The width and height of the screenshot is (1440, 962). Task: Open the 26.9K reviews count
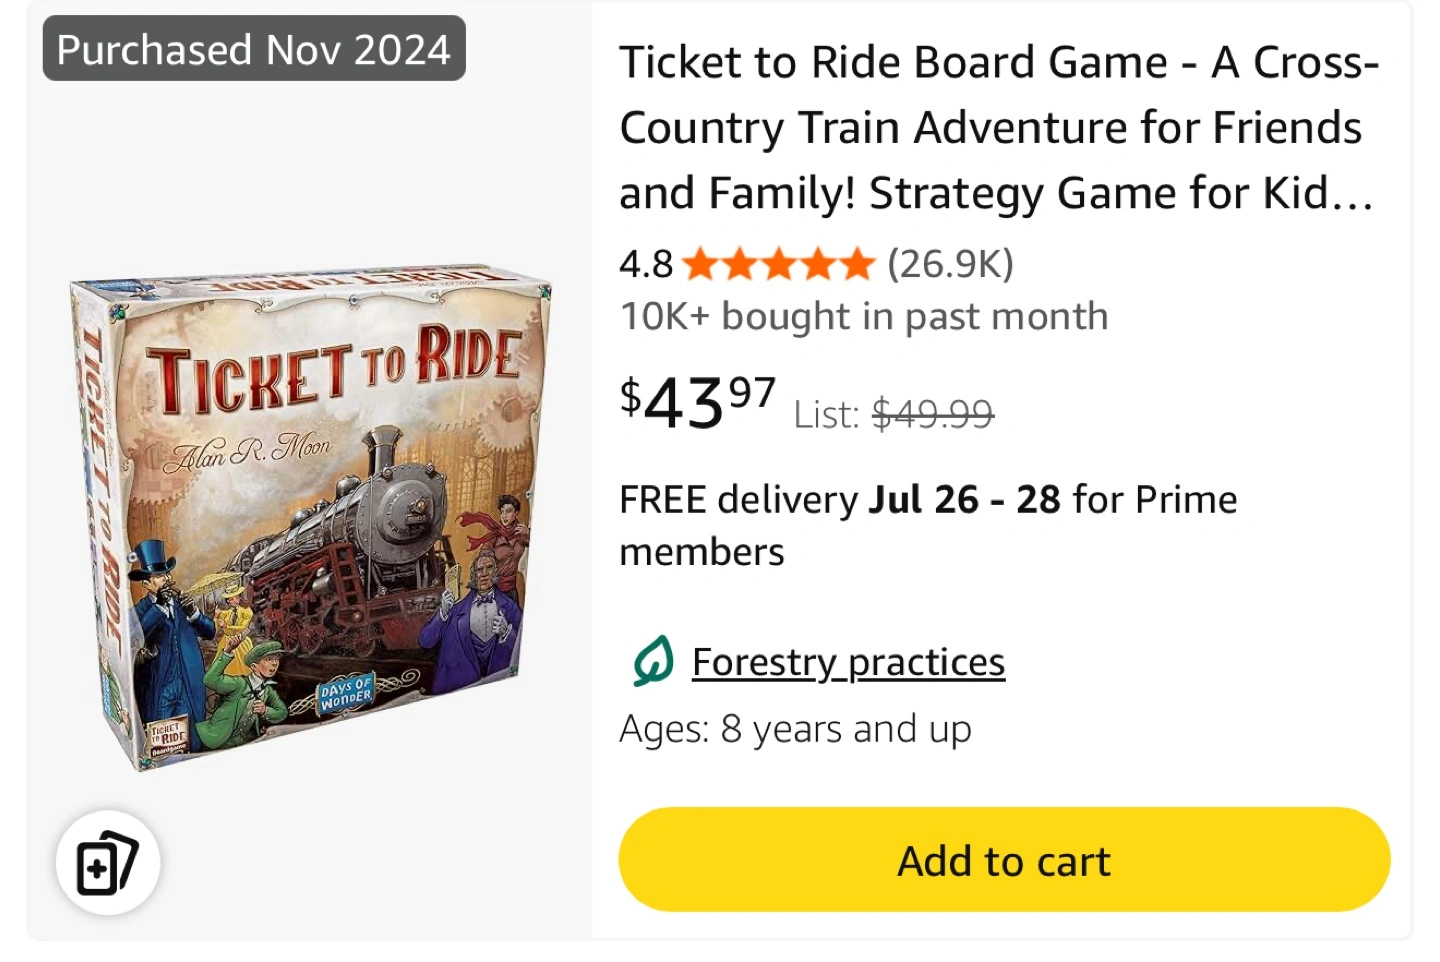point(950,264)
